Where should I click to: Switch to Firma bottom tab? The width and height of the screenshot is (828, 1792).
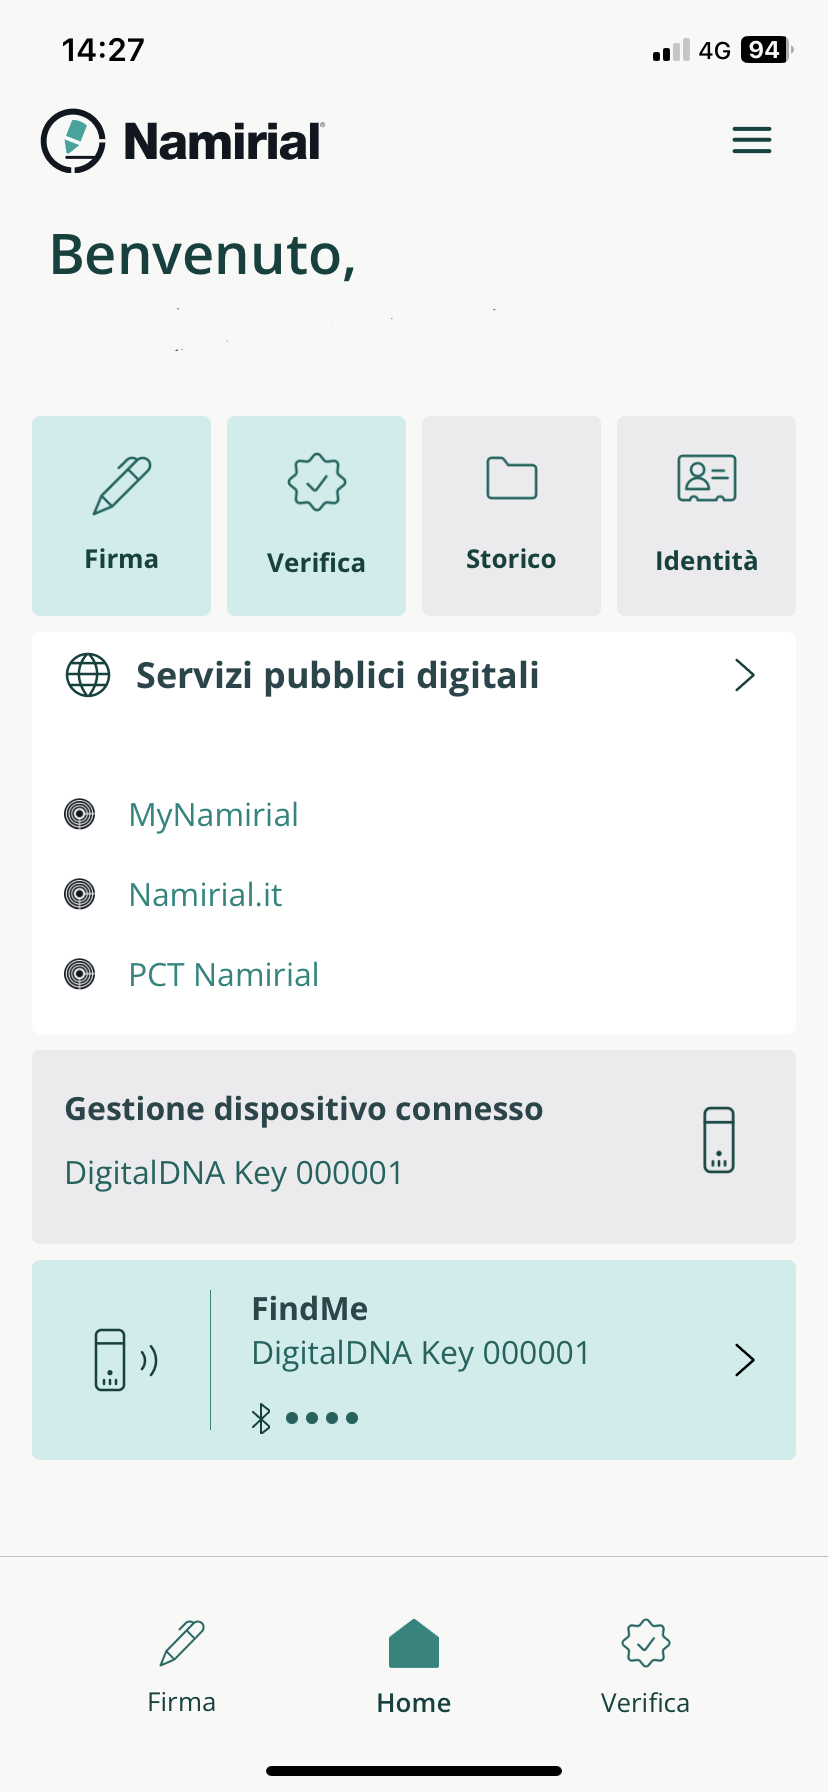point(182,1667)
